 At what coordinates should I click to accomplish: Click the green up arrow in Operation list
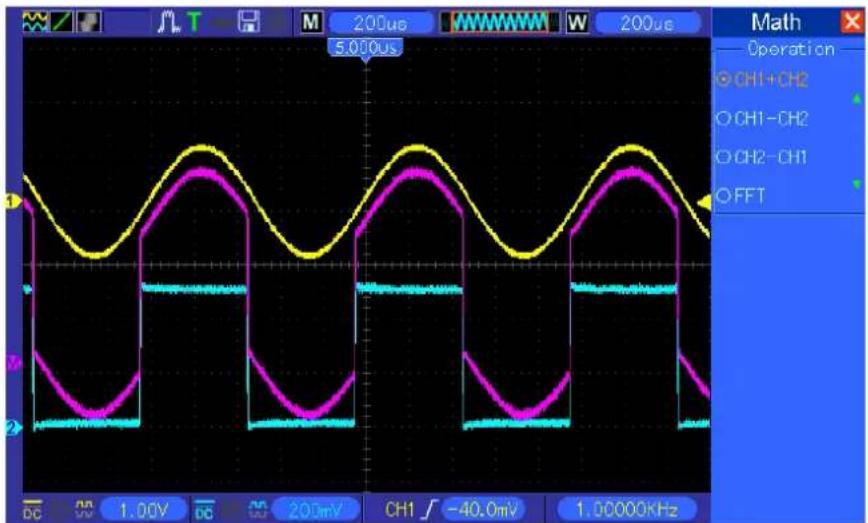point(857,99)
